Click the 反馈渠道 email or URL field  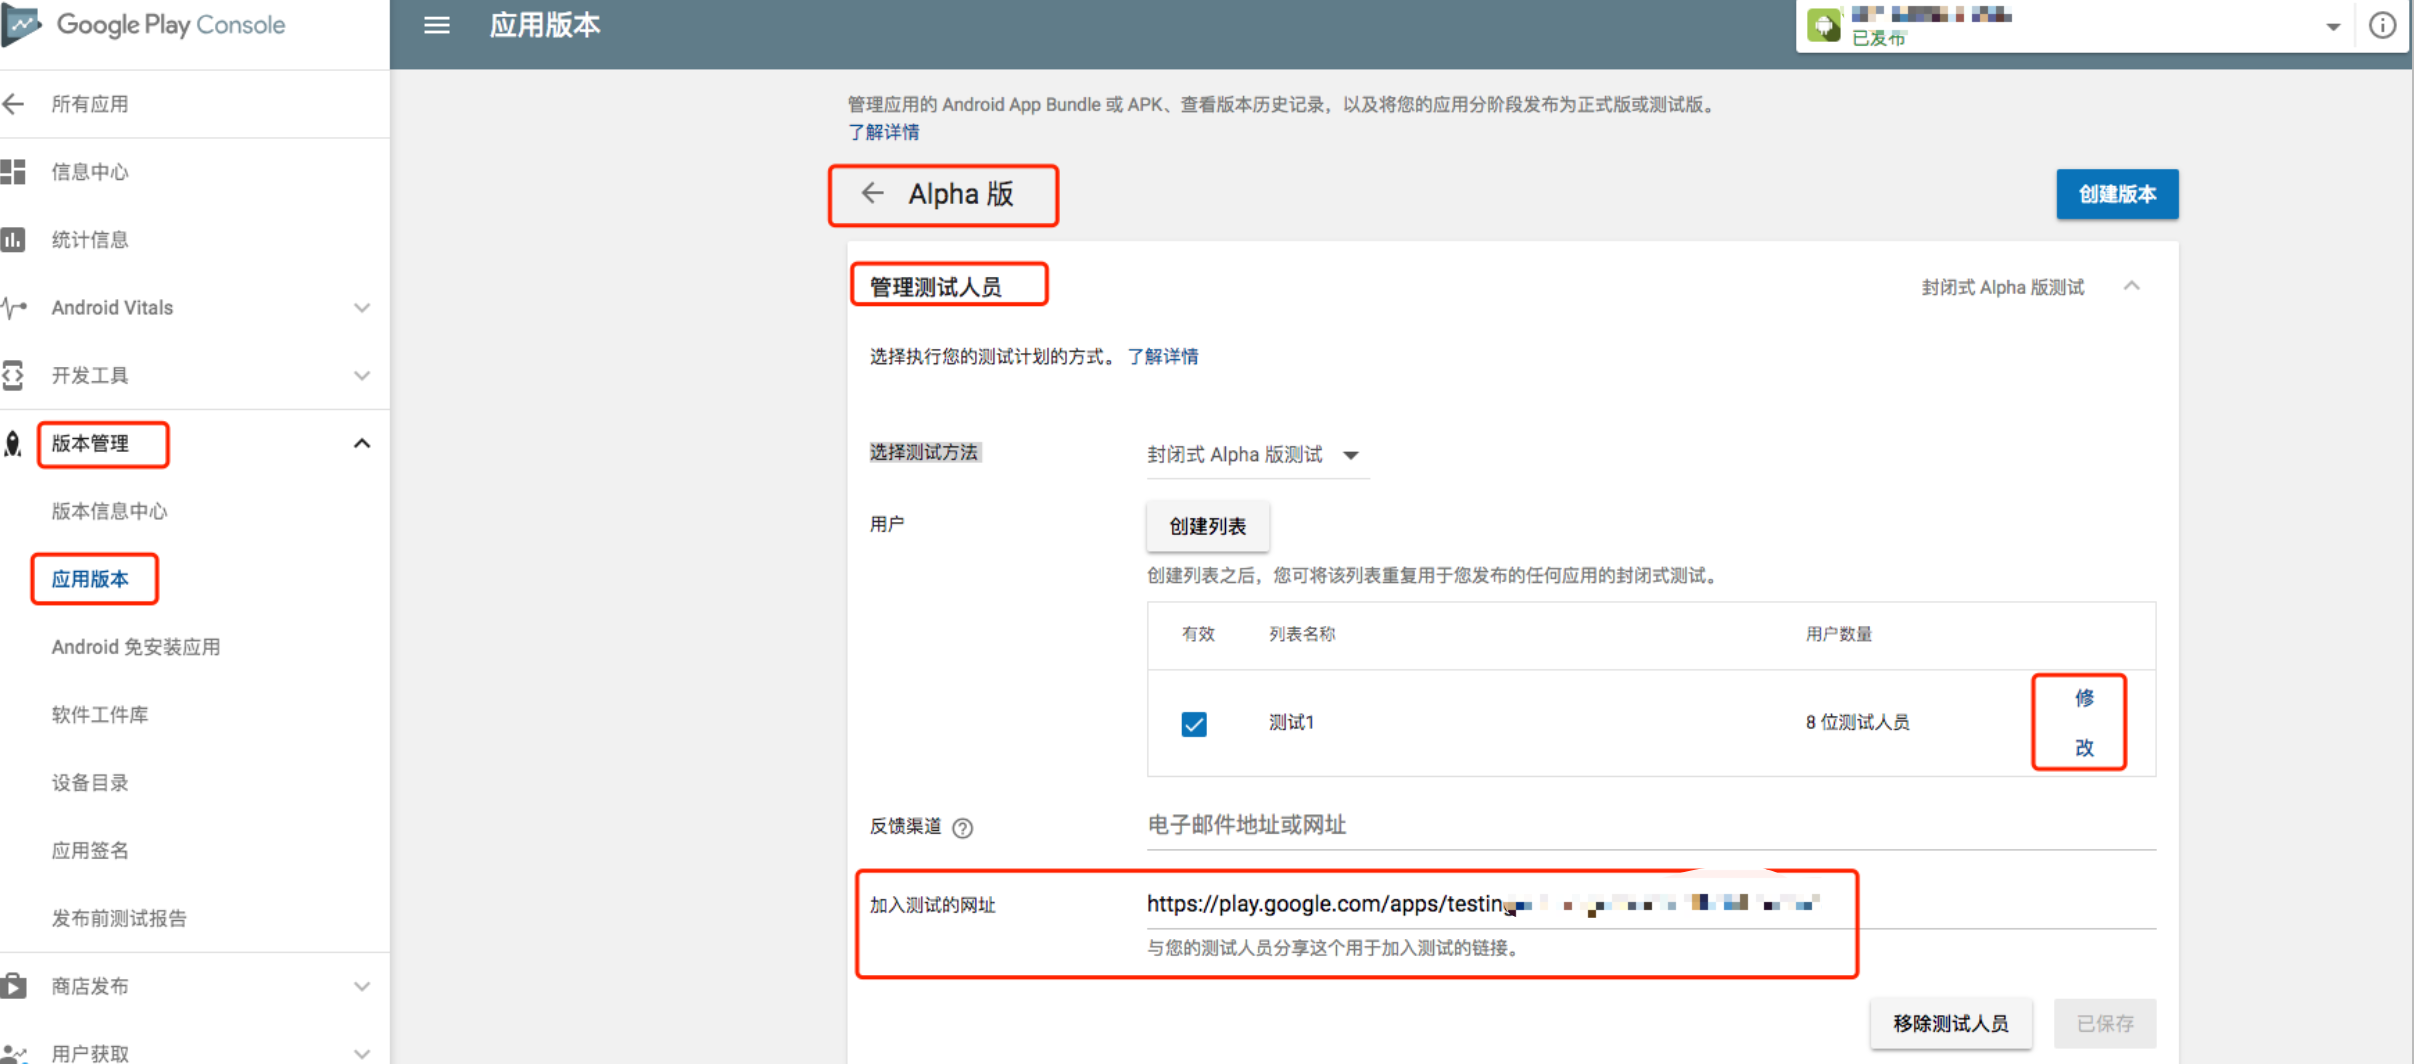pos(1650,825)
